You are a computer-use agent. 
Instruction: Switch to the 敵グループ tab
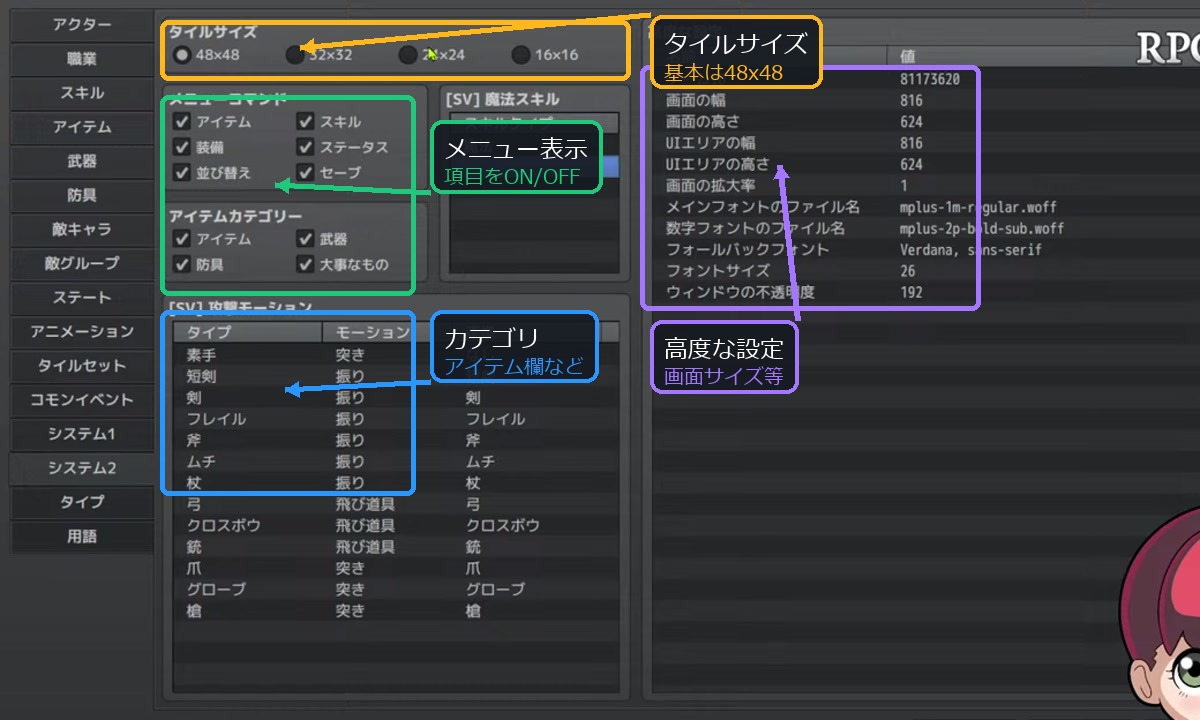coord(82,263)
